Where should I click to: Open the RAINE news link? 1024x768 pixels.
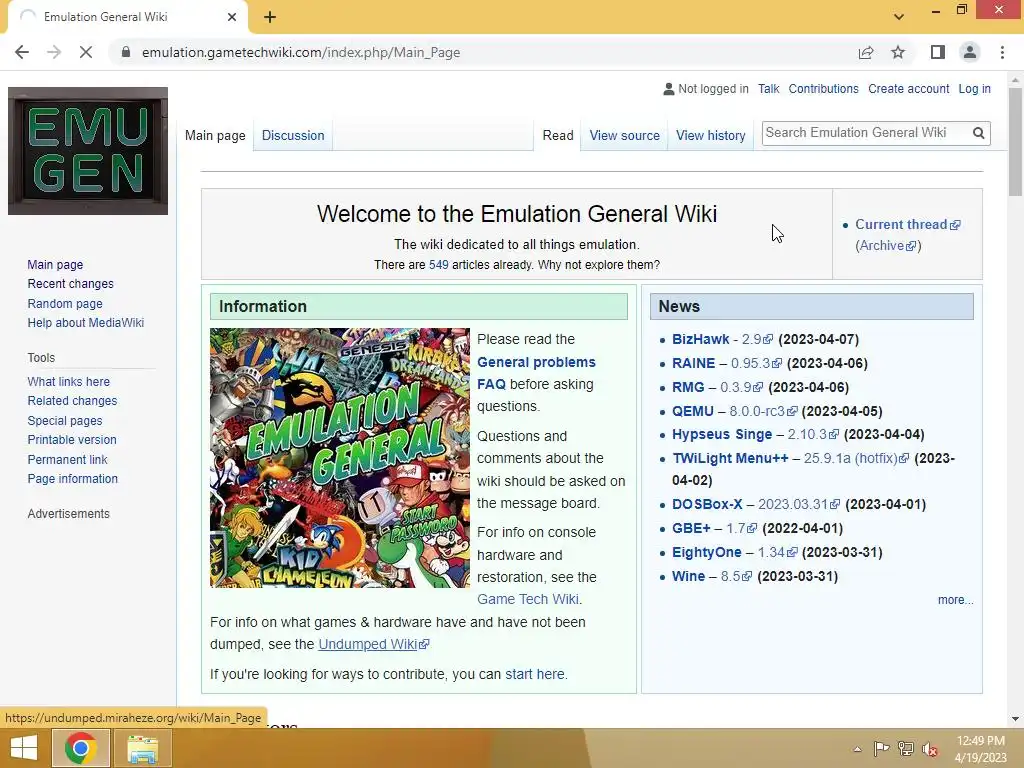pyautogui.click(x=694, y=363)
